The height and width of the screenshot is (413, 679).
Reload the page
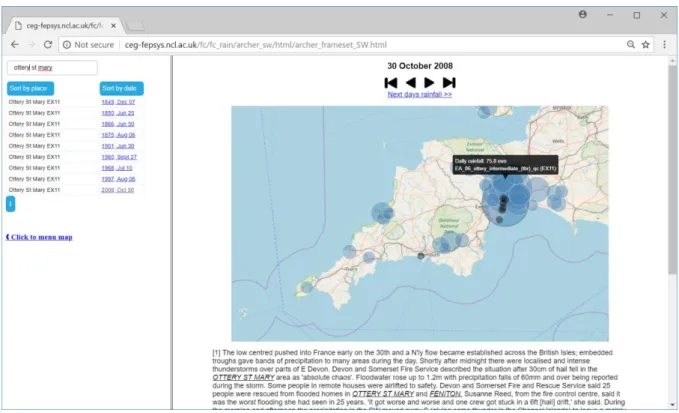pyautogui.click(x=48, y=45)
